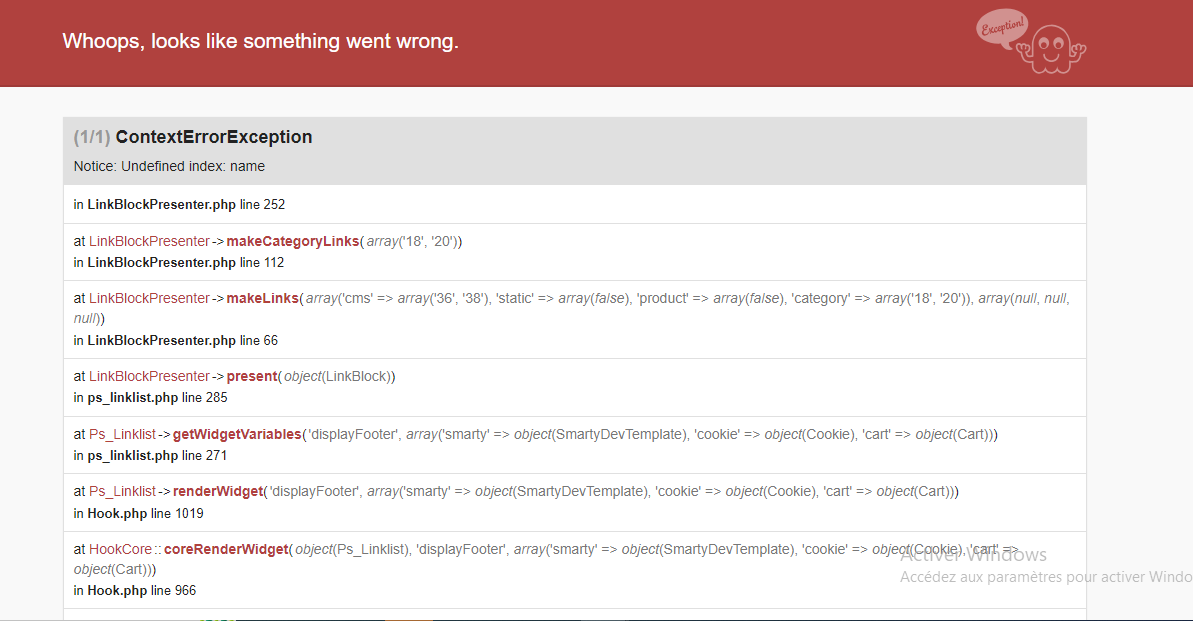Open LinkBlockPresenter class link in present row
The height and width of the screenshot is (621, 1193).
149,376
